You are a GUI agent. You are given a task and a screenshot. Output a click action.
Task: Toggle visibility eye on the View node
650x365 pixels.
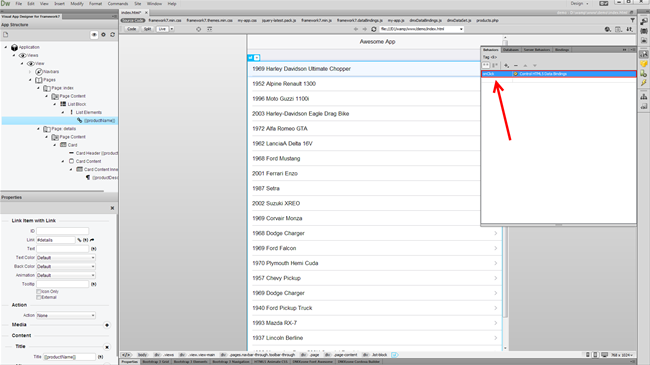[x=30, y=63]
